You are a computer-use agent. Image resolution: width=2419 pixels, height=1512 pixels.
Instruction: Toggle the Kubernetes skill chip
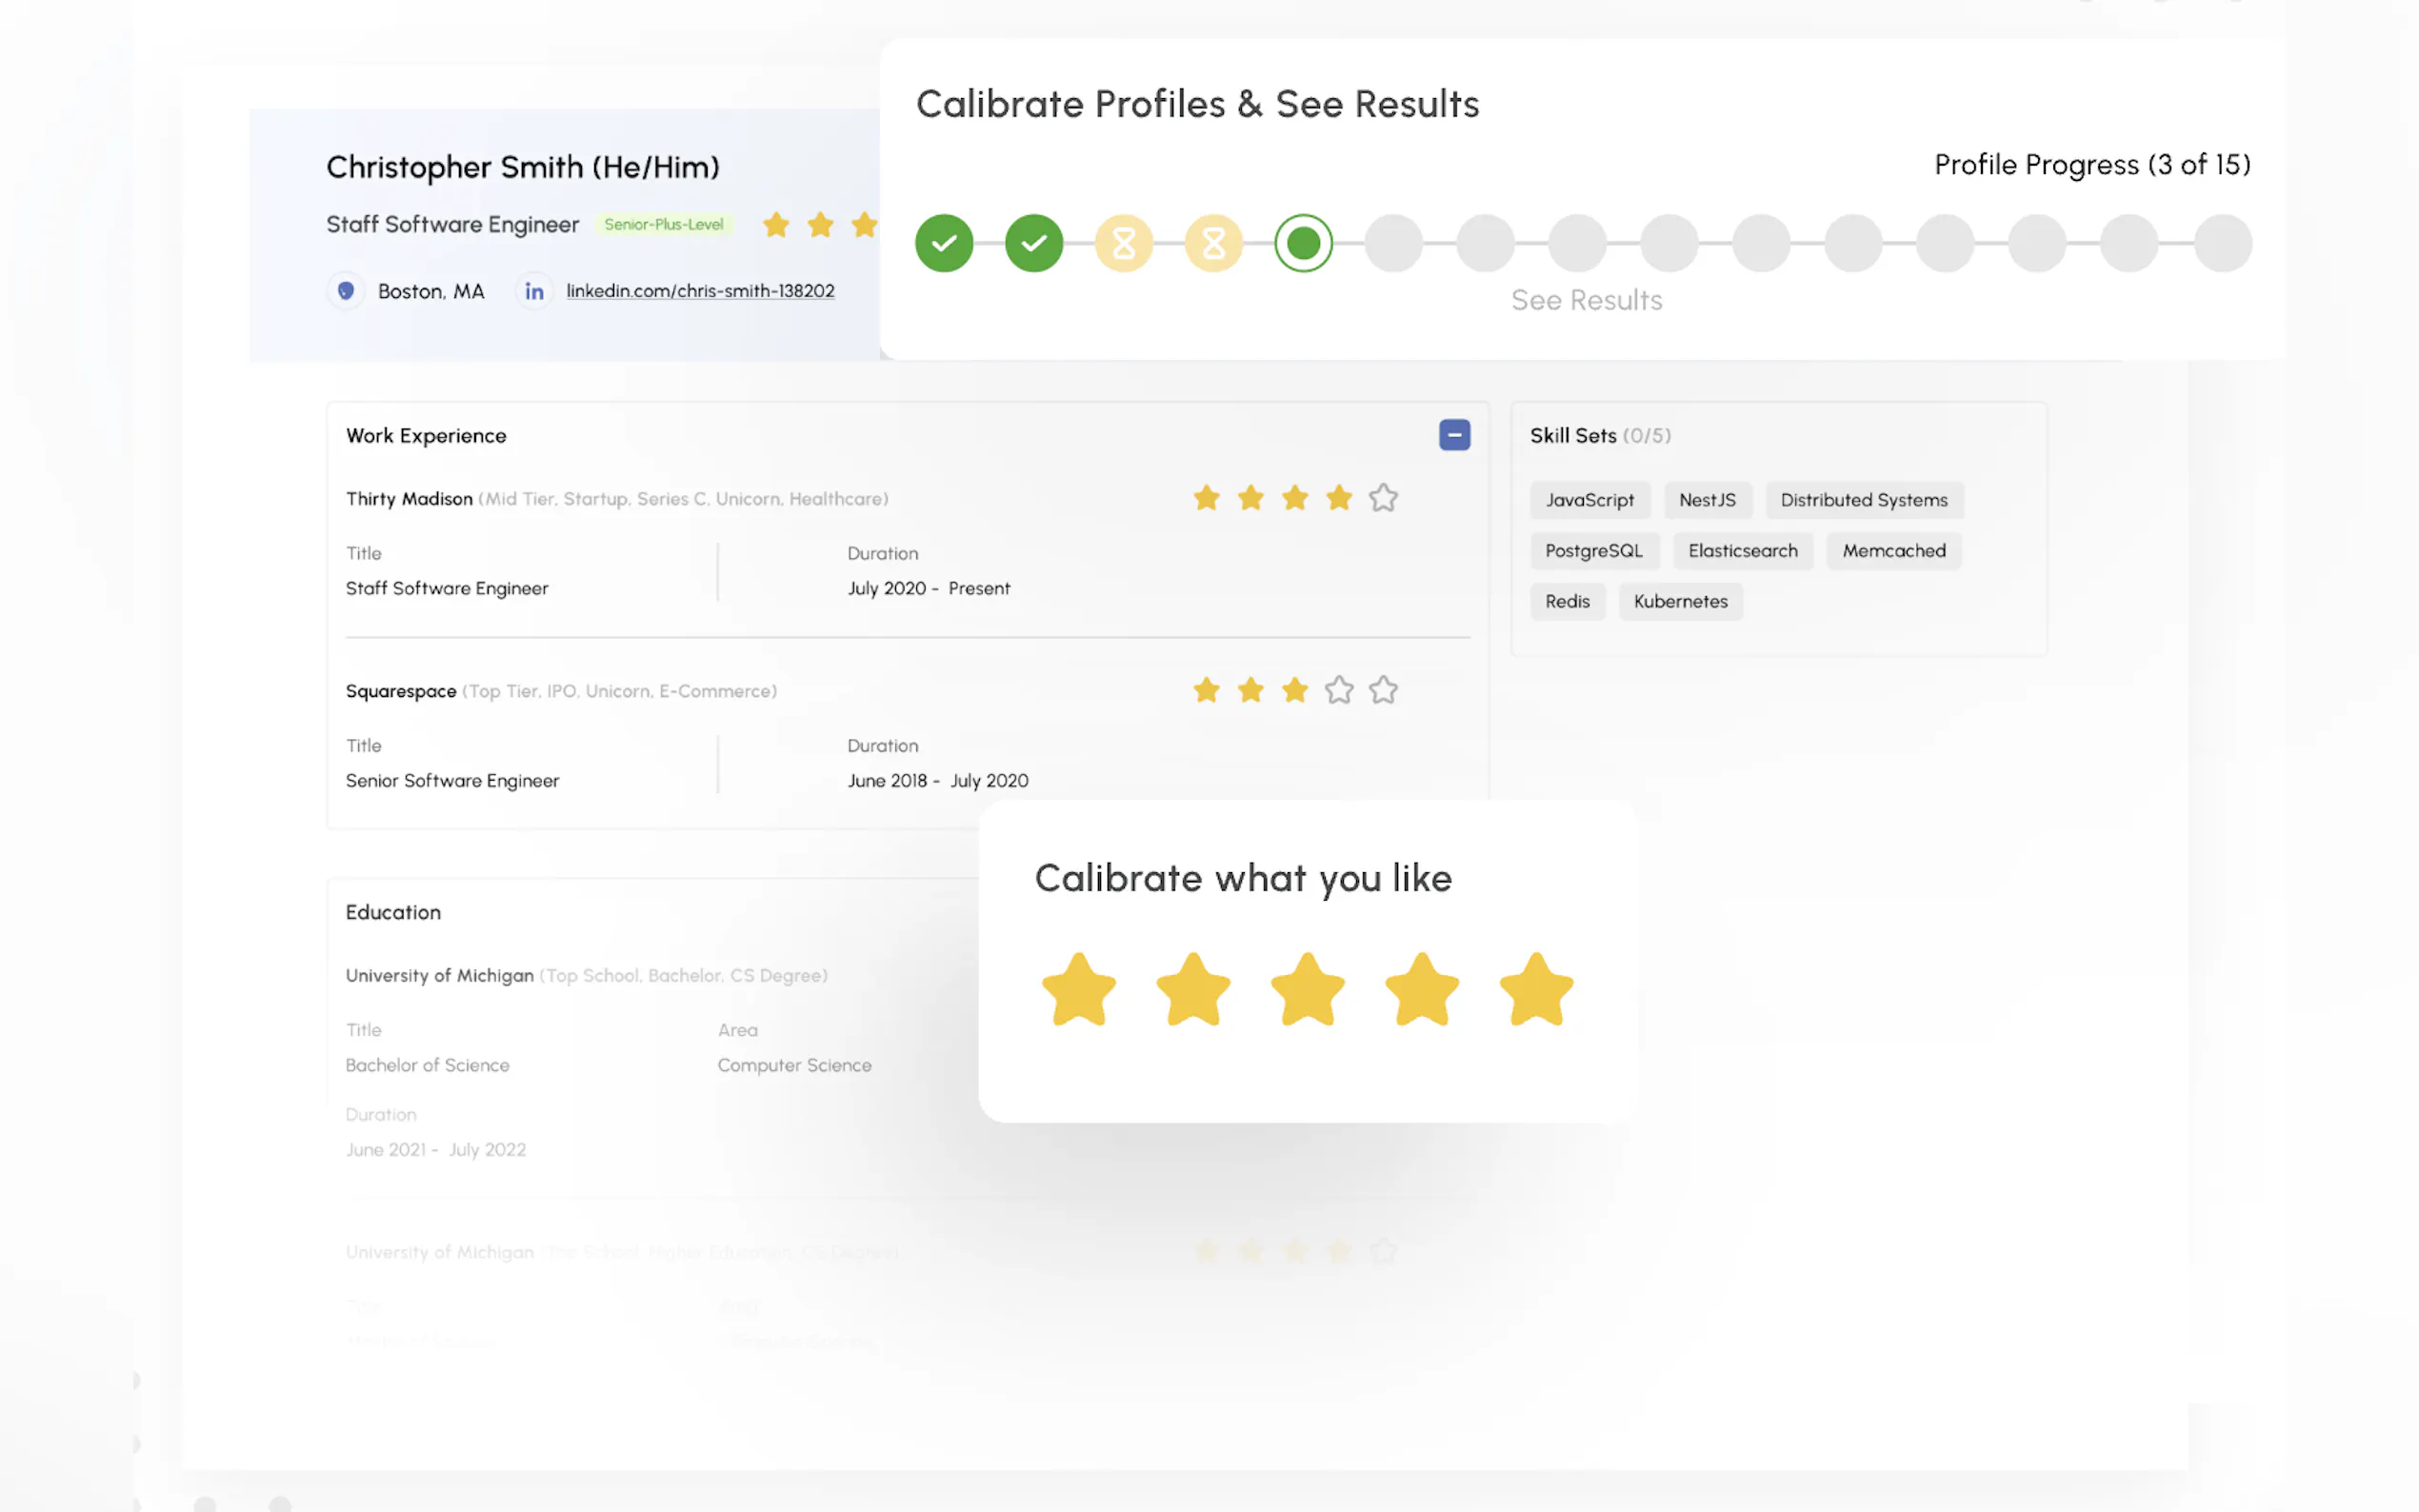1680,601
